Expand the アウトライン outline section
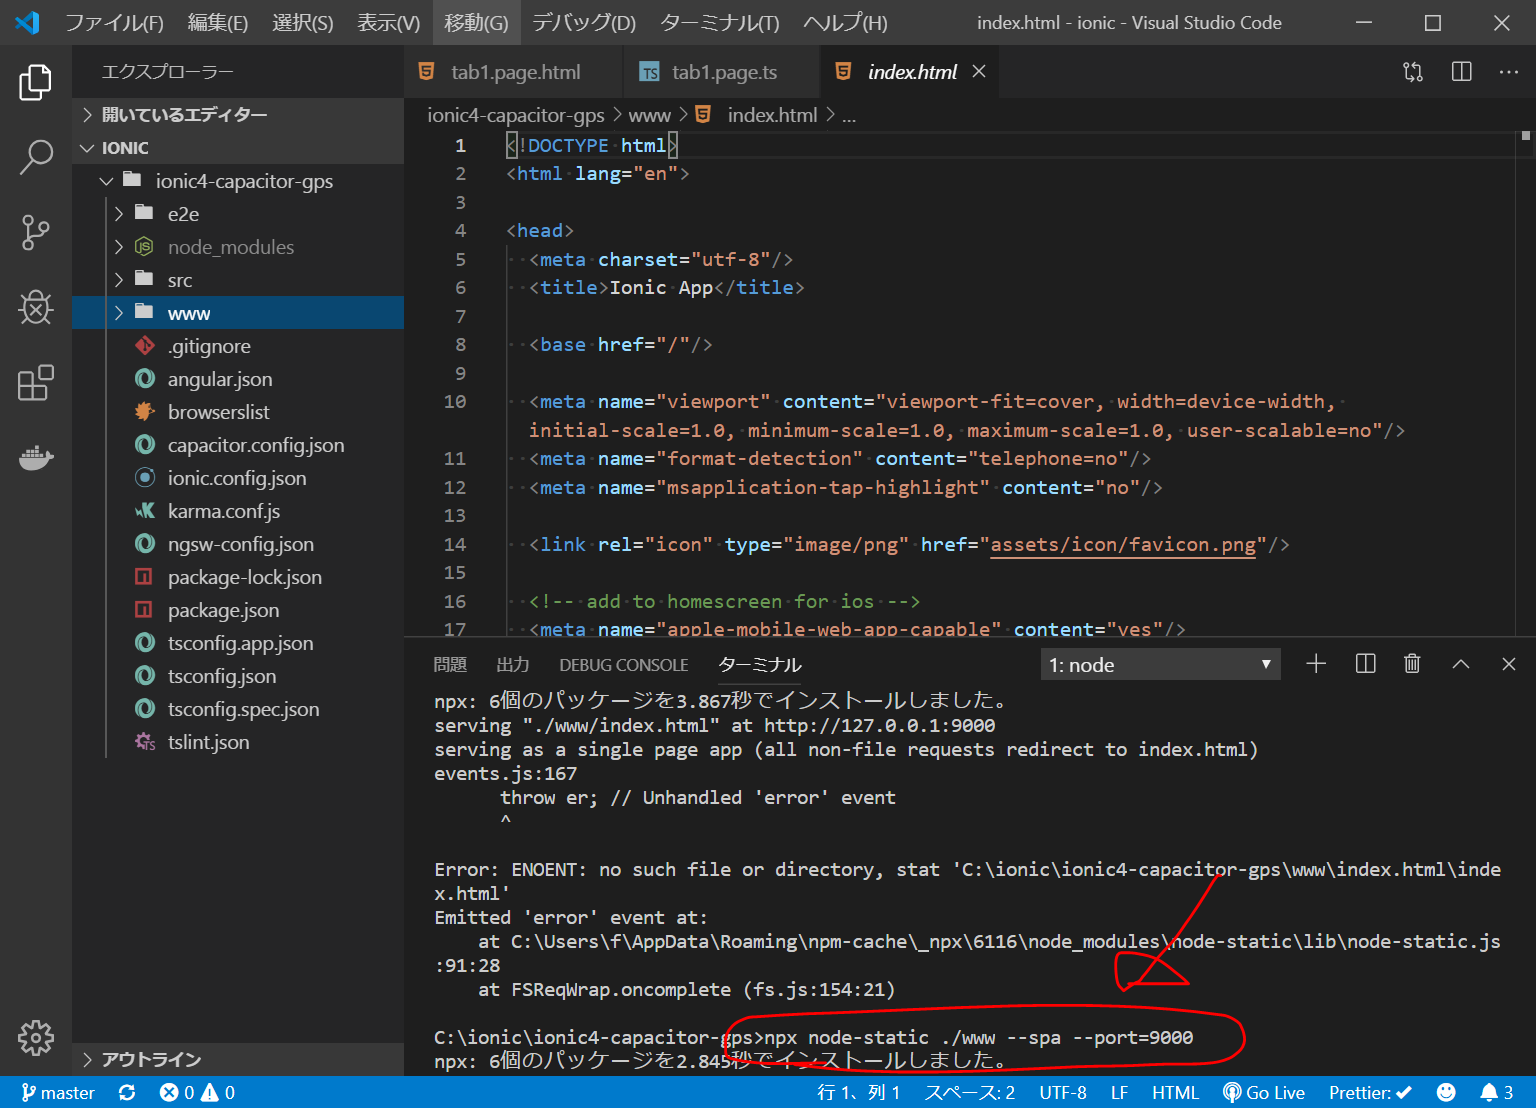Viewport: 1536px width, 1108px height. pyautogui.click(x=151, y=1060)
